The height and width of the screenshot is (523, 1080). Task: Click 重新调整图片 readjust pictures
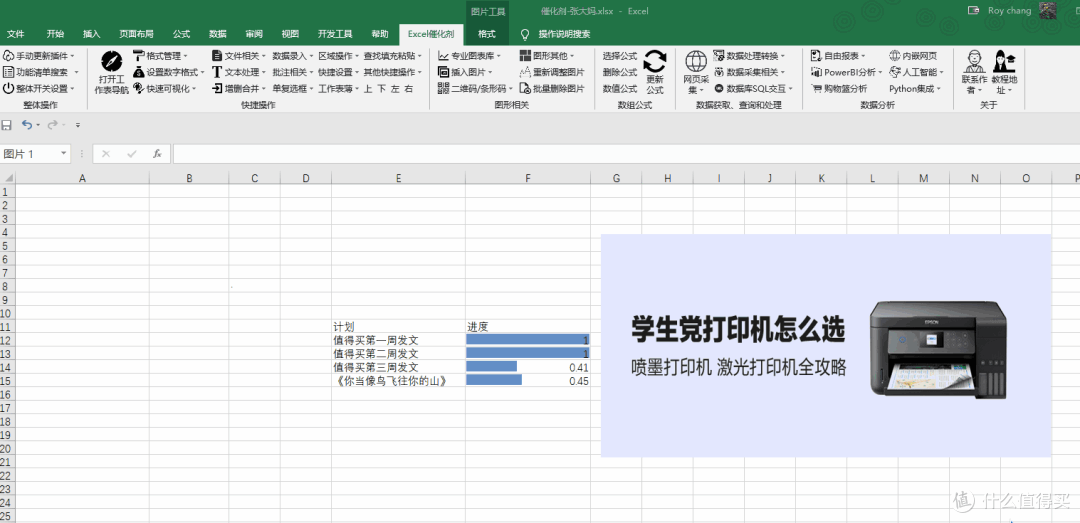(552, 72)
